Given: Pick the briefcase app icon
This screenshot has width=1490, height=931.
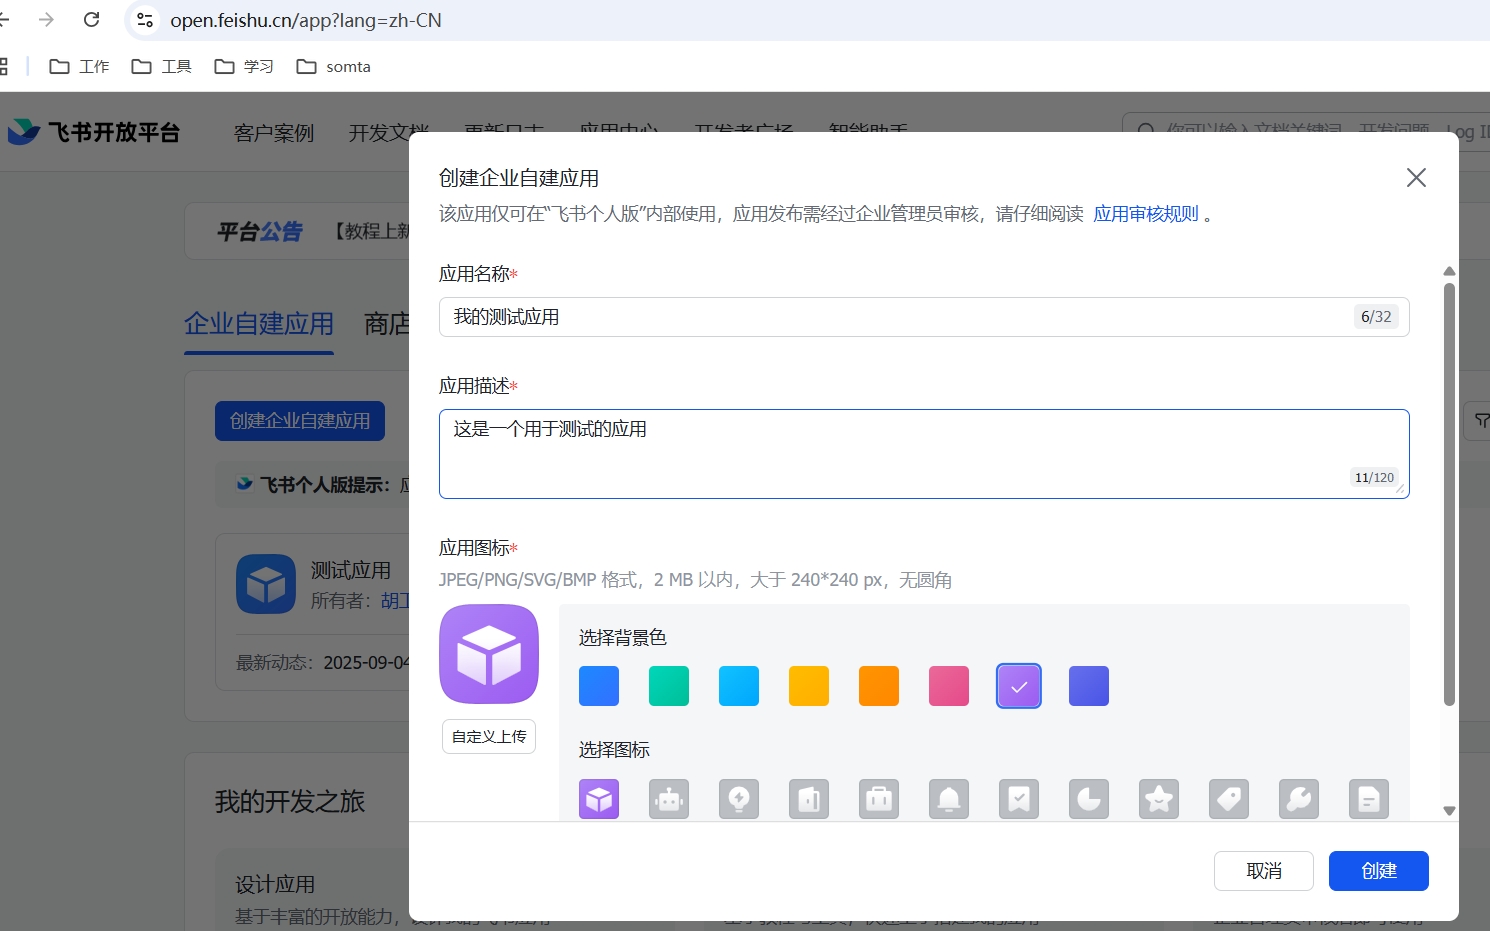Looking at the screenshot, I should 879,799.
